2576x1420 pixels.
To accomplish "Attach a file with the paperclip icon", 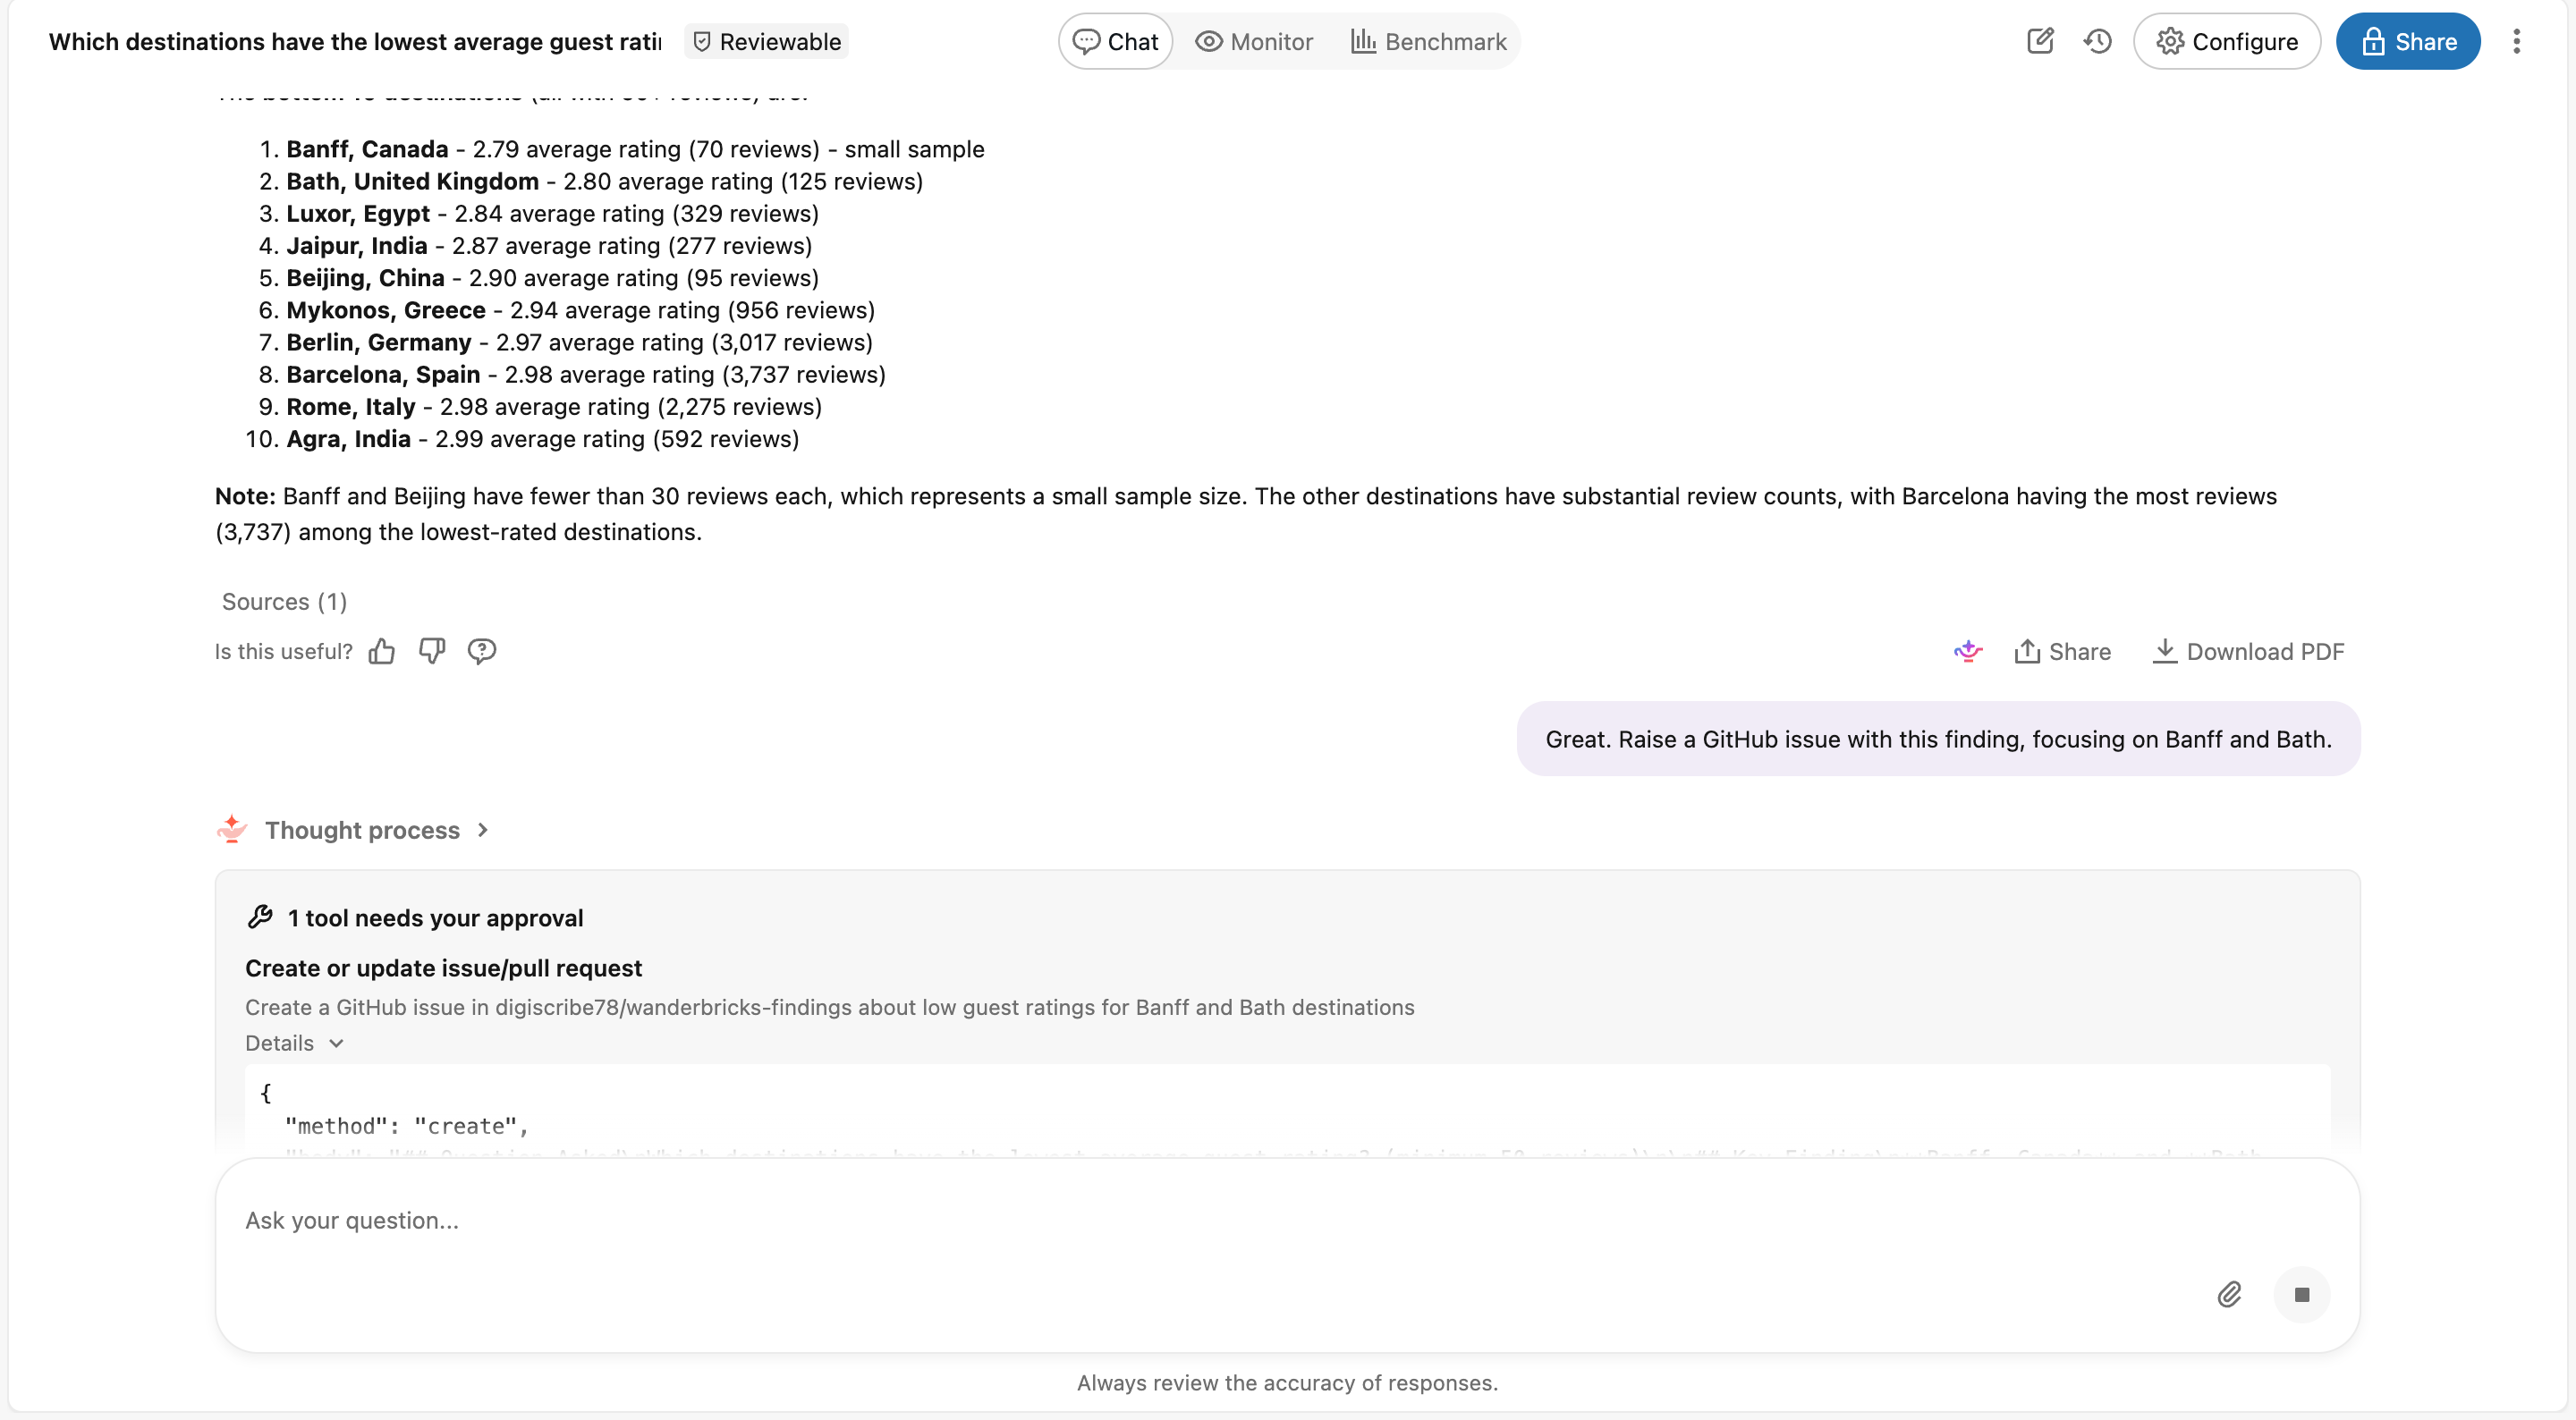I will (2229, 1294).
